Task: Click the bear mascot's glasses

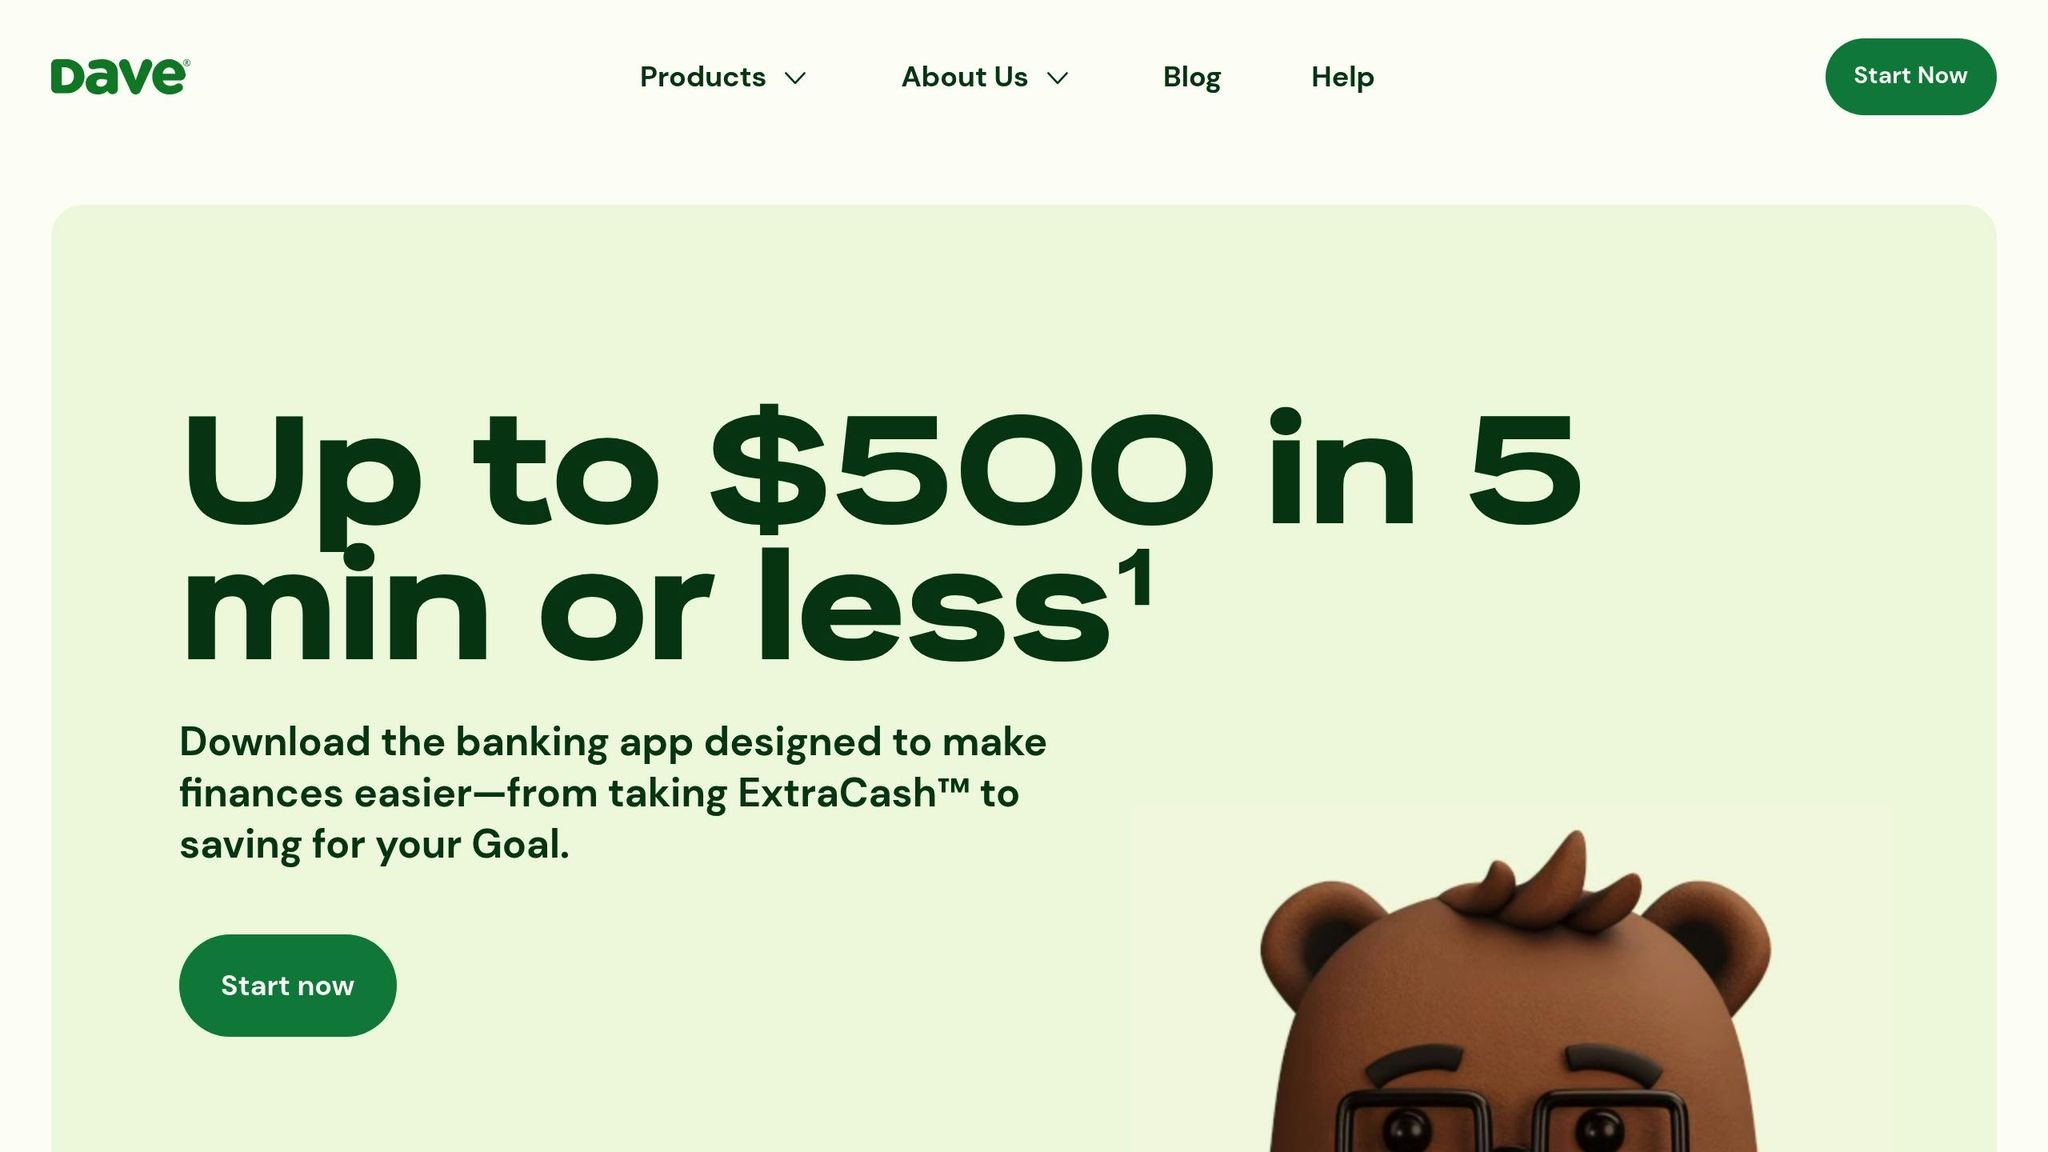Action: coord(1510,1122)
